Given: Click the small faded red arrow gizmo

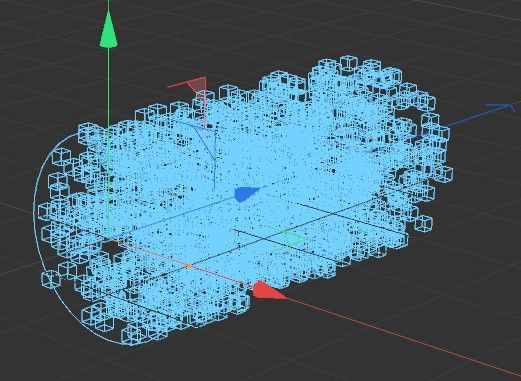Looking at the screenshot, I should (x=197, y=83).
